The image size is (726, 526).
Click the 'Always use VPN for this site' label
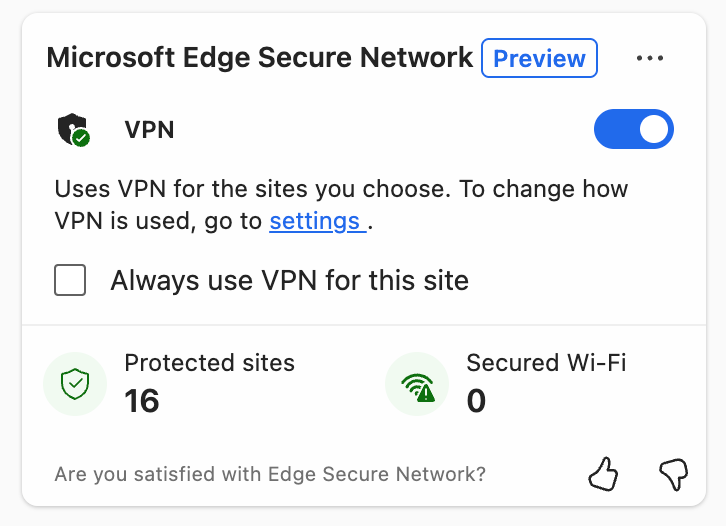coord(289,280)
